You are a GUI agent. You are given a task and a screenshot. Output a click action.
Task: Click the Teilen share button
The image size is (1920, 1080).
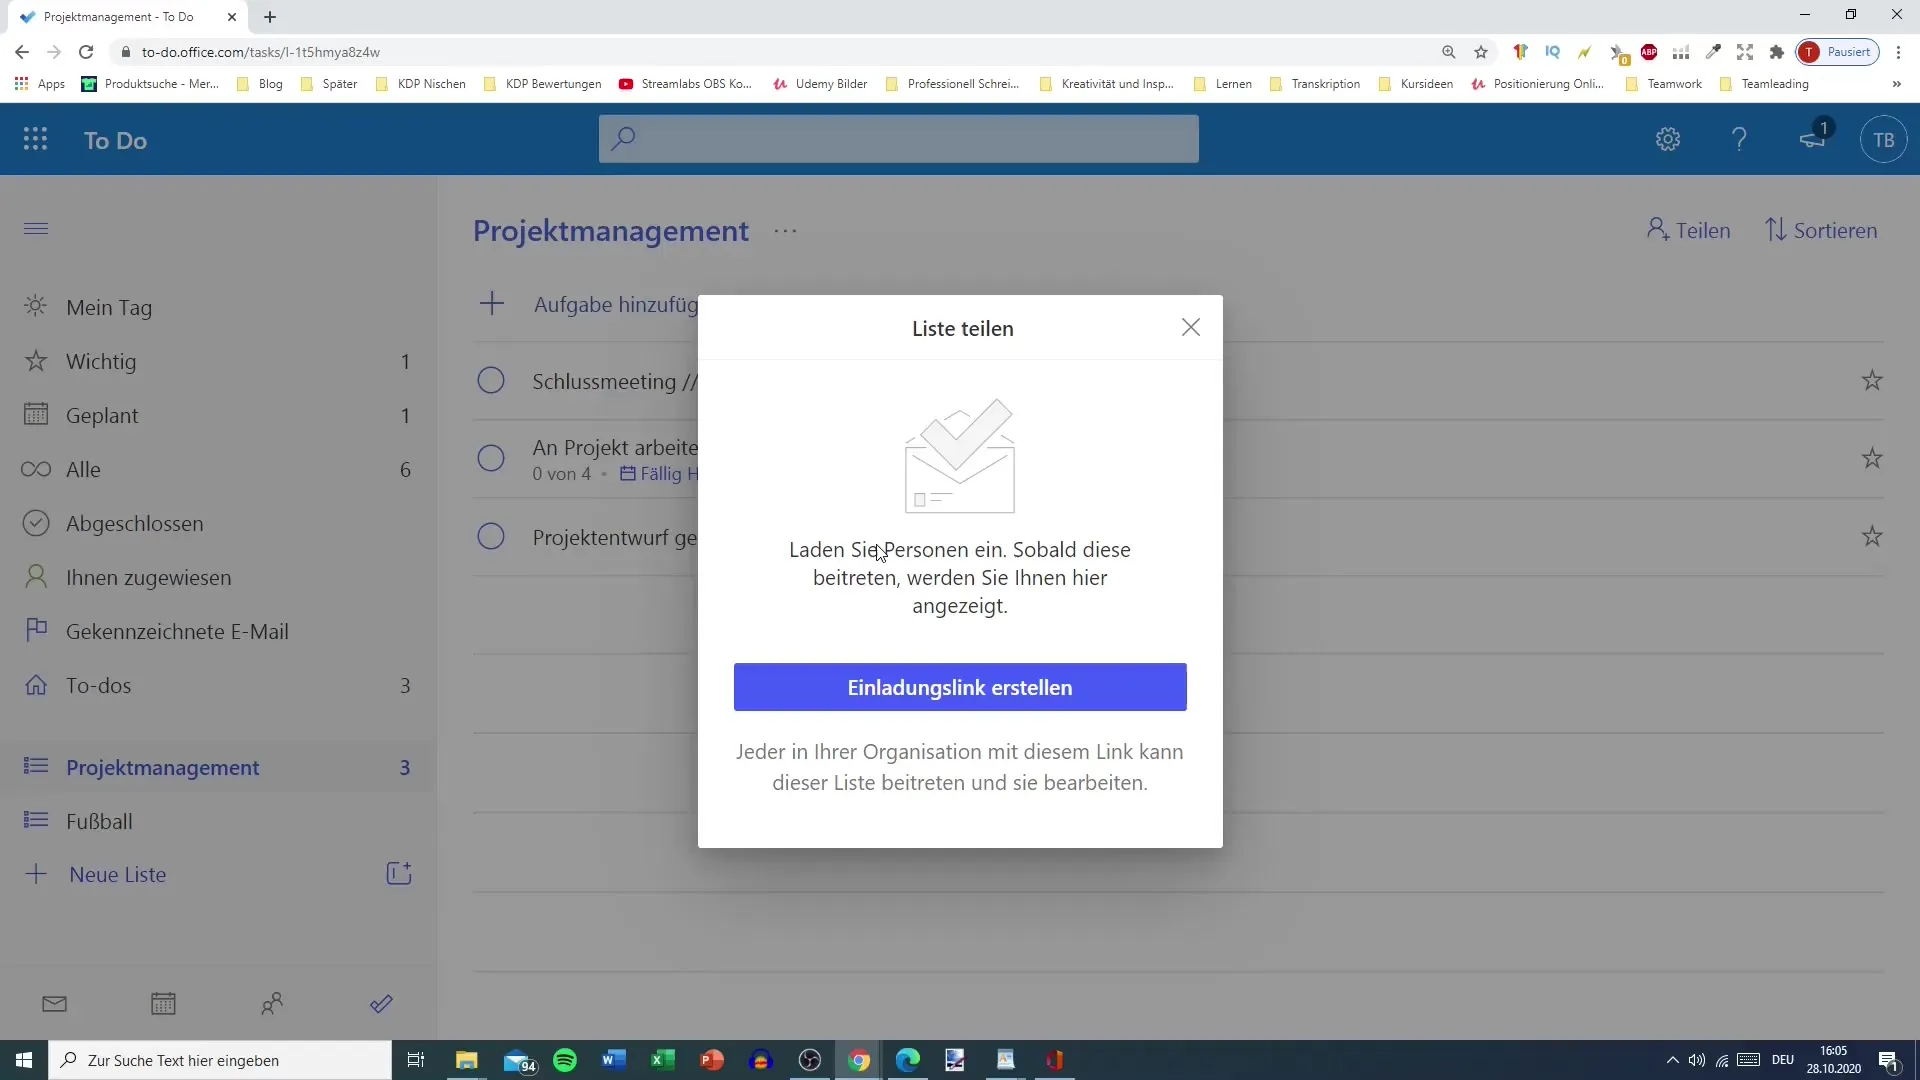coord(1688,230)
